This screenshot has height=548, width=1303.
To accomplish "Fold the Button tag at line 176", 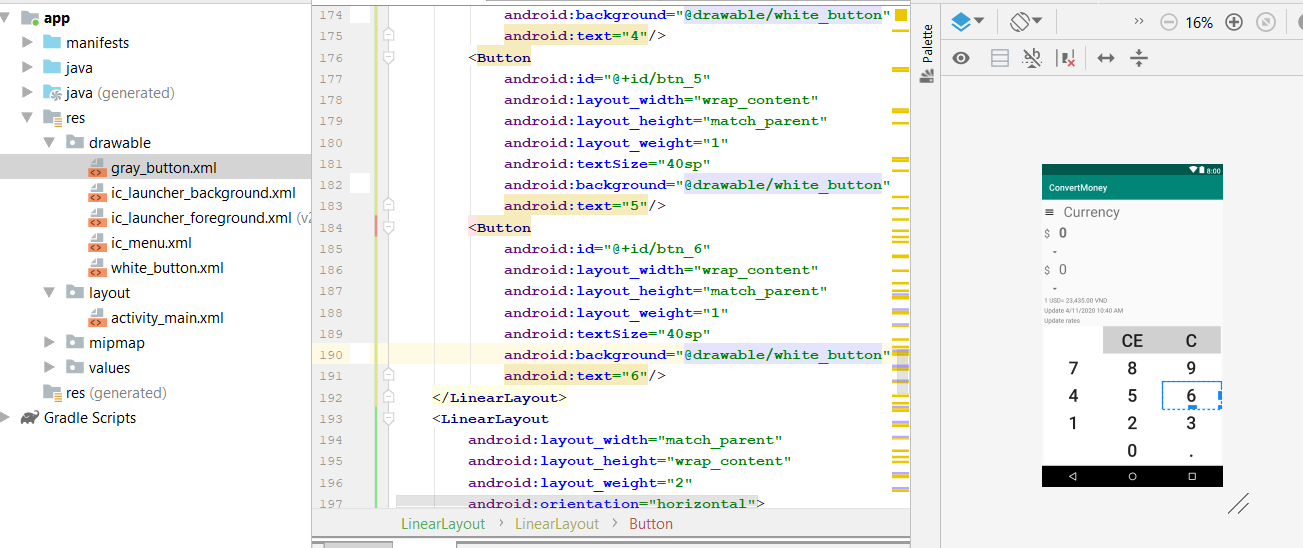I will [x=389, y=58].
